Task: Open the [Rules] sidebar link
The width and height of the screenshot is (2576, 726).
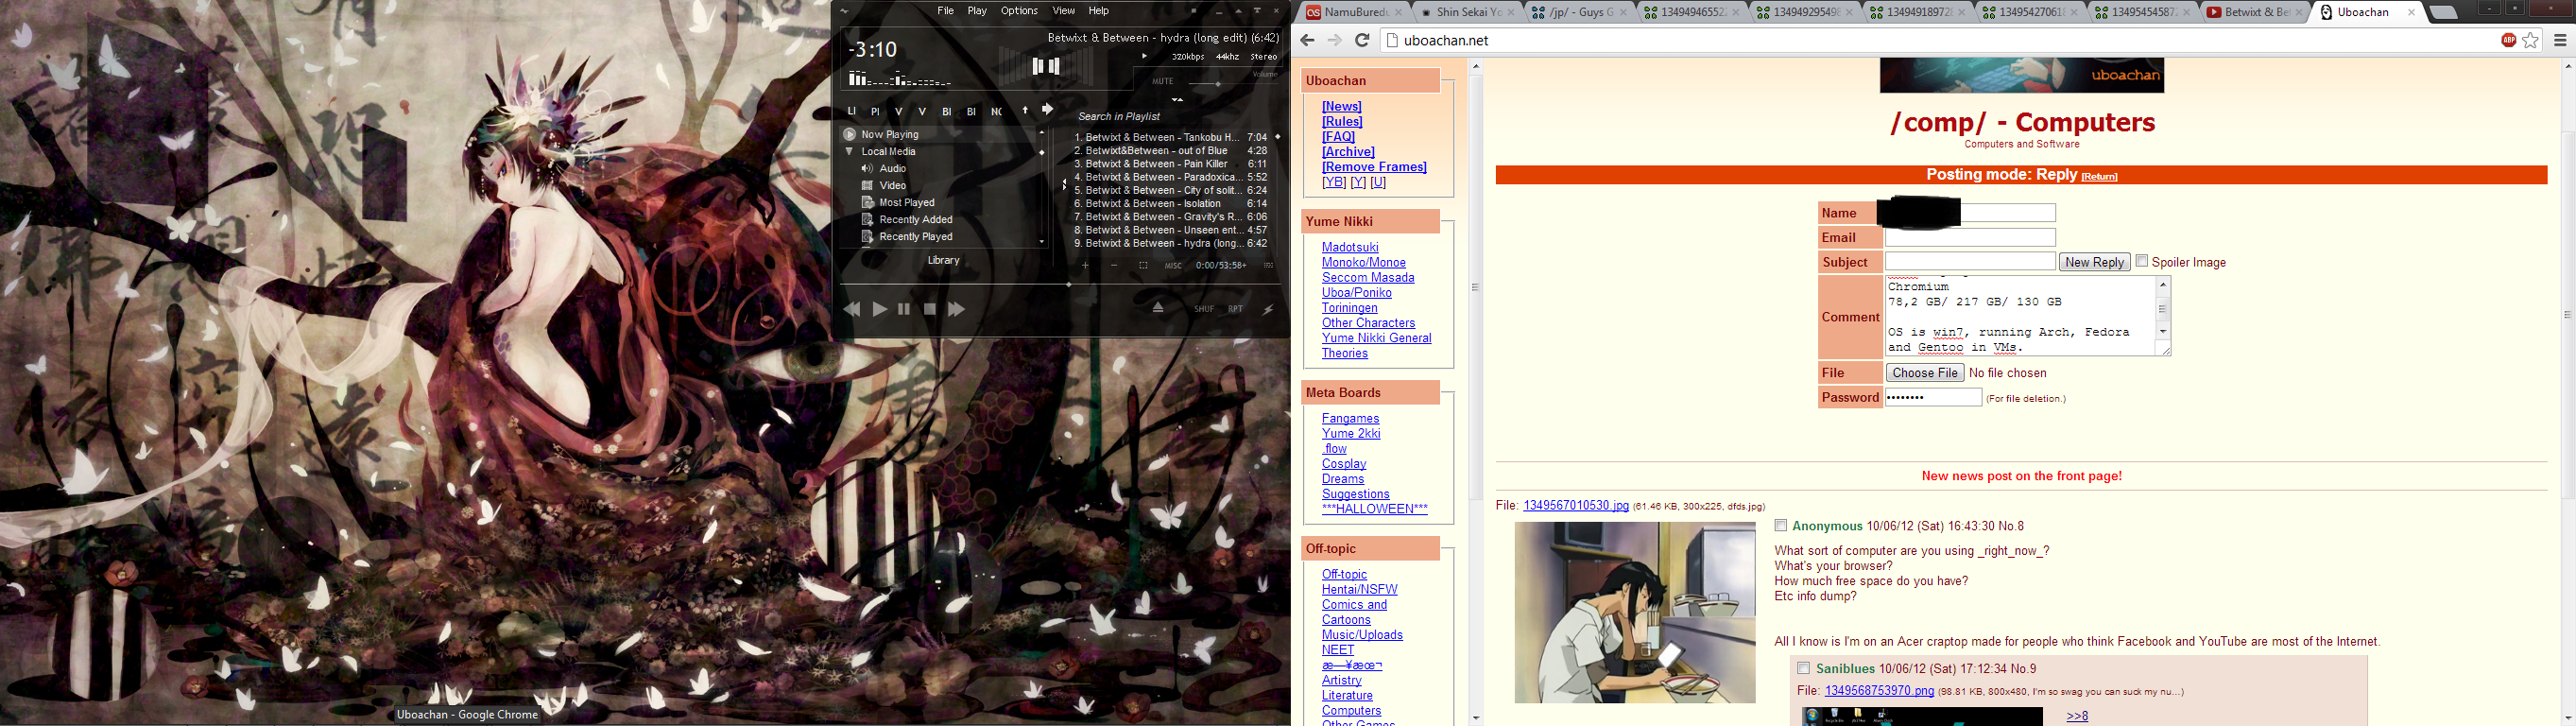Action: [1342, 122]
